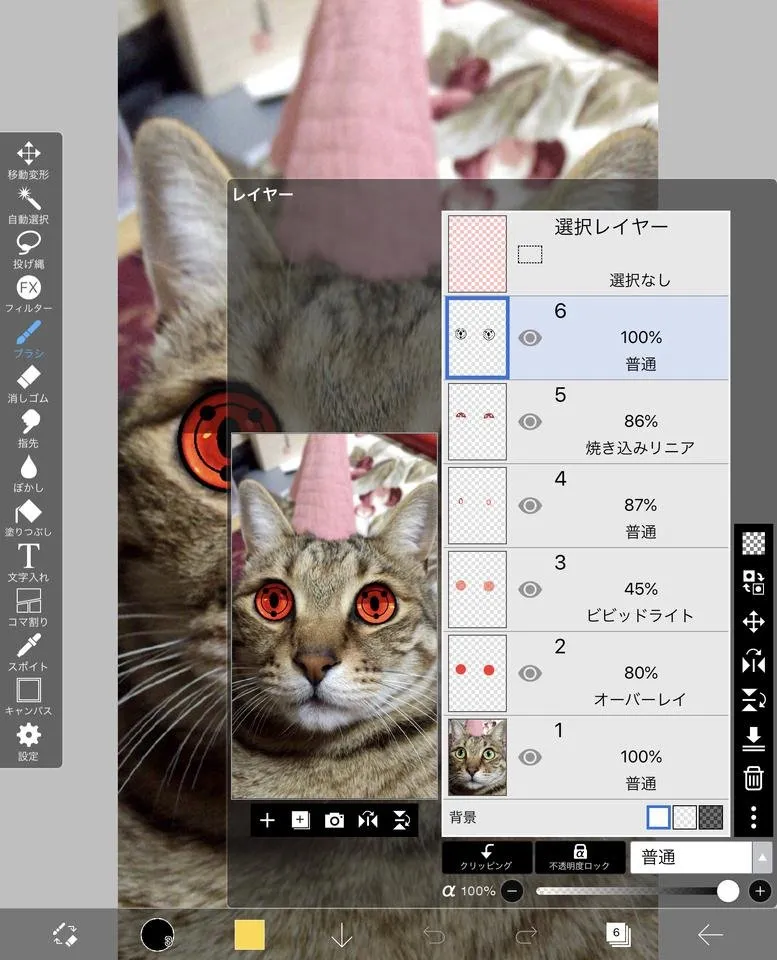Image resolution: width=777 pixels, height=960 pixels.
Task: Click the checkerboard clear-layer icon in right strip
Action: (x=754, y=543)
